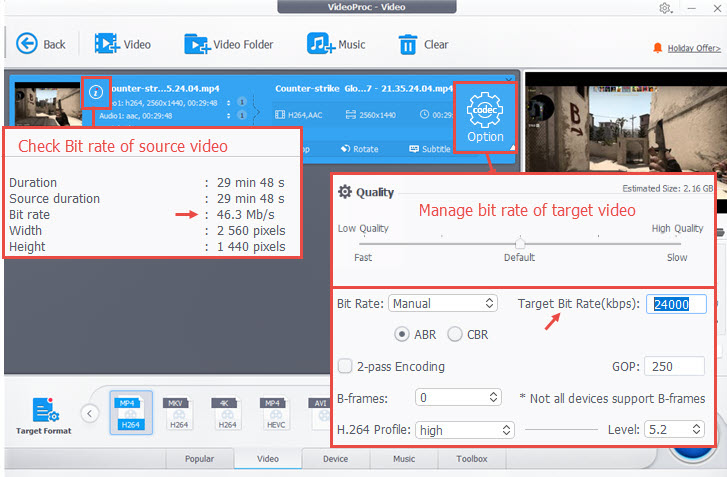Viewport: 727px width, 477px height.
Task: Enable 2-pass Encoding checkbox
Action: pos(345,366)
